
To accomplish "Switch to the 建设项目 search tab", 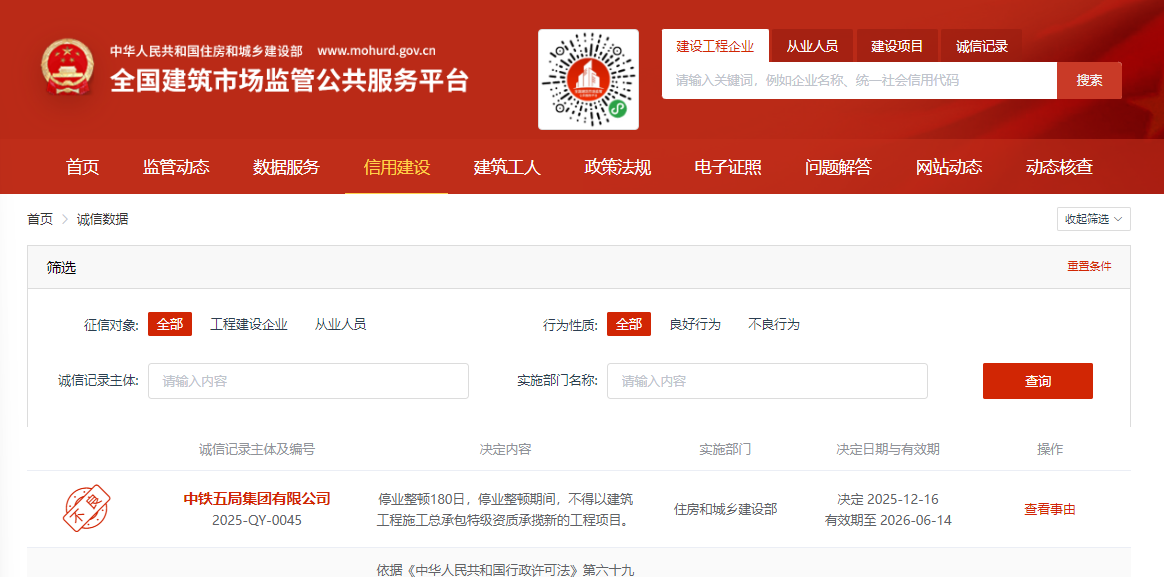I will click(897, 46).
